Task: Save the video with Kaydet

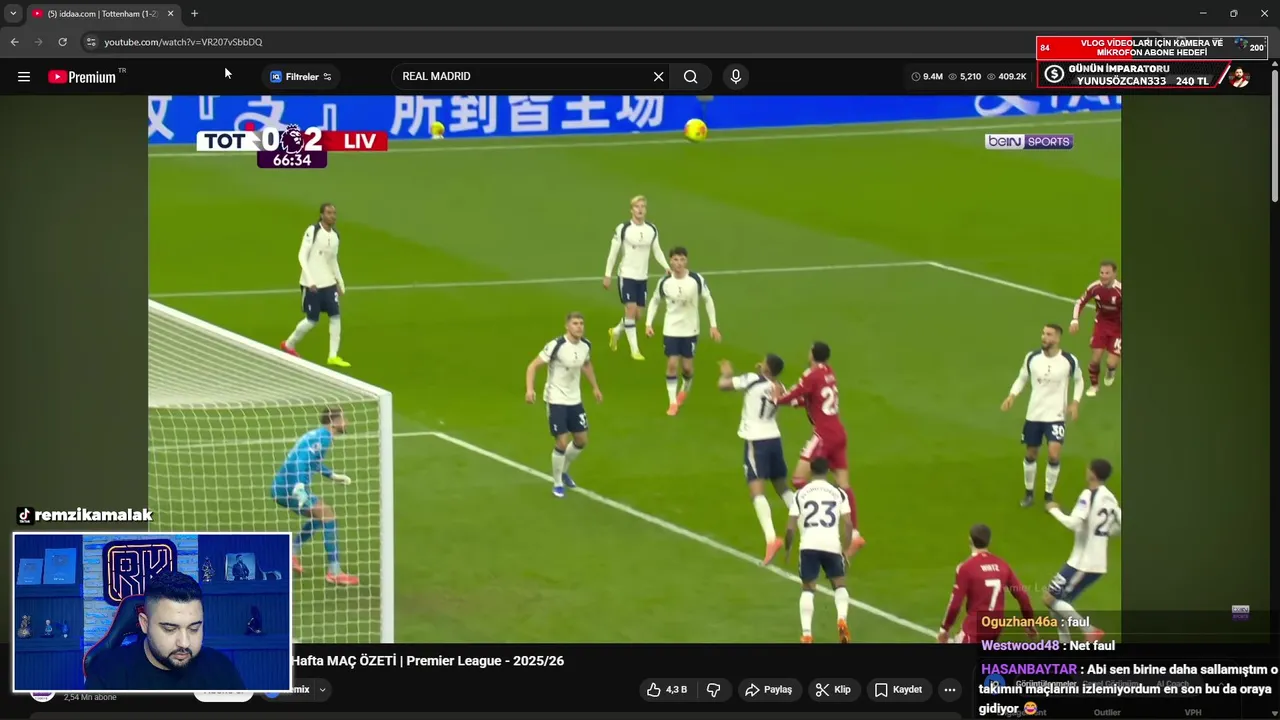Action: [898, 690]
